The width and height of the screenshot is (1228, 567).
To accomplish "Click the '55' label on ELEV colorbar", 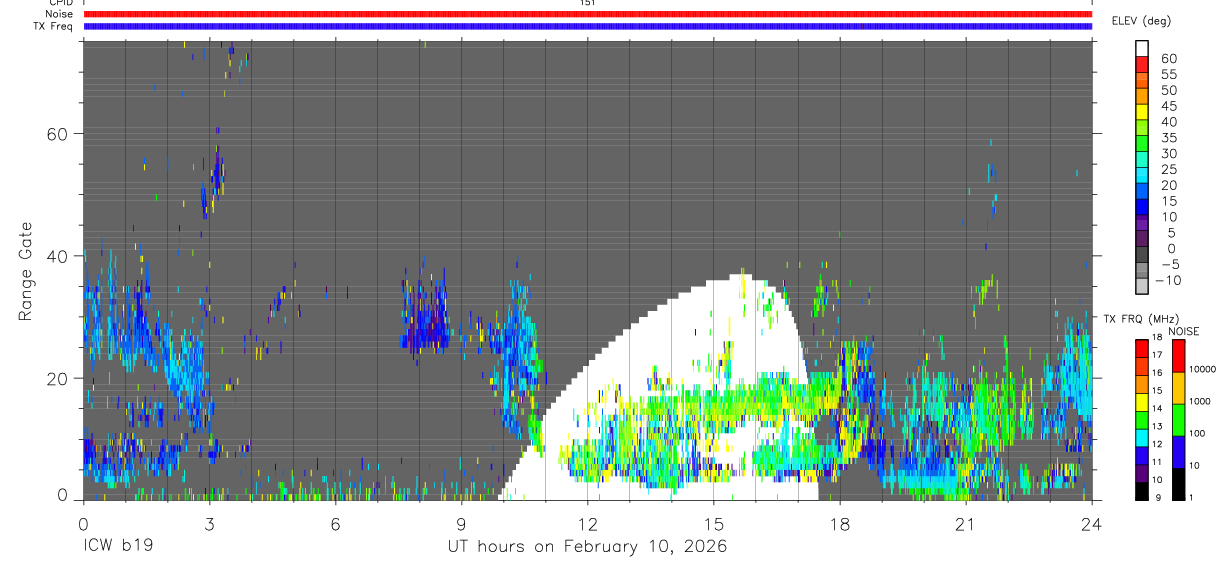I will click(x=1169, y=75).
